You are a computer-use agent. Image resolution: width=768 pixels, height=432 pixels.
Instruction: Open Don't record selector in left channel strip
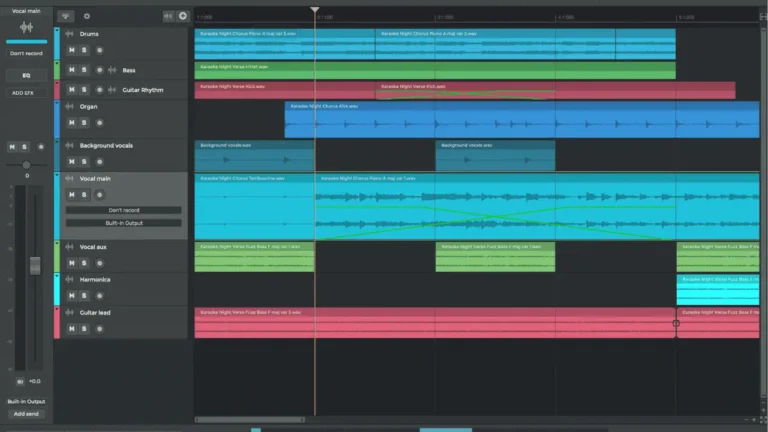pyautogui.click(x=26, y=53)
